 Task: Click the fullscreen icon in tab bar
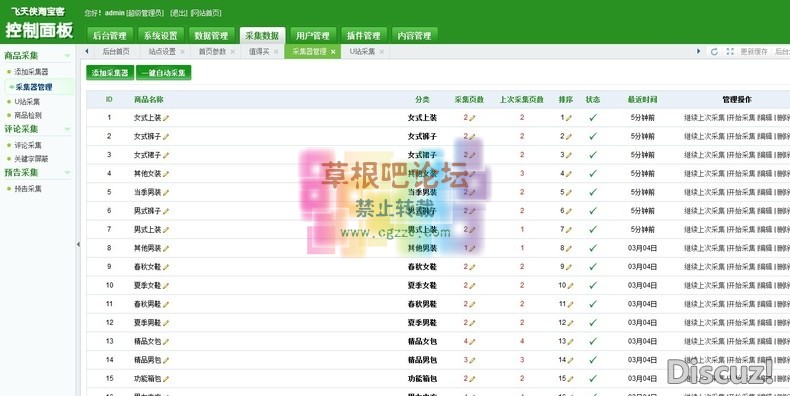pyautogui.click(x=730, y=52)
